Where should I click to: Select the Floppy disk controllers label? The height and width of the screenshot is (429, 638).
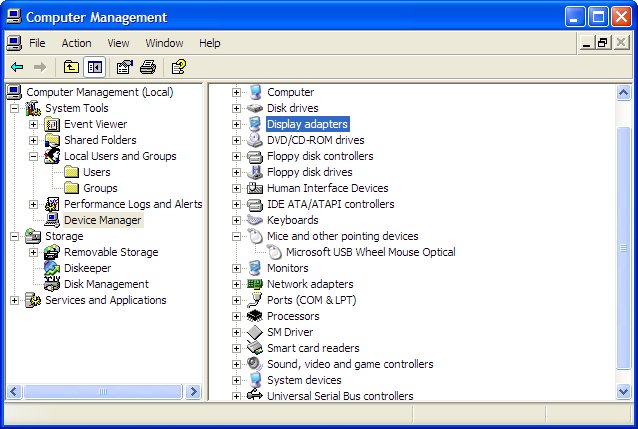(x=320, y=156)
